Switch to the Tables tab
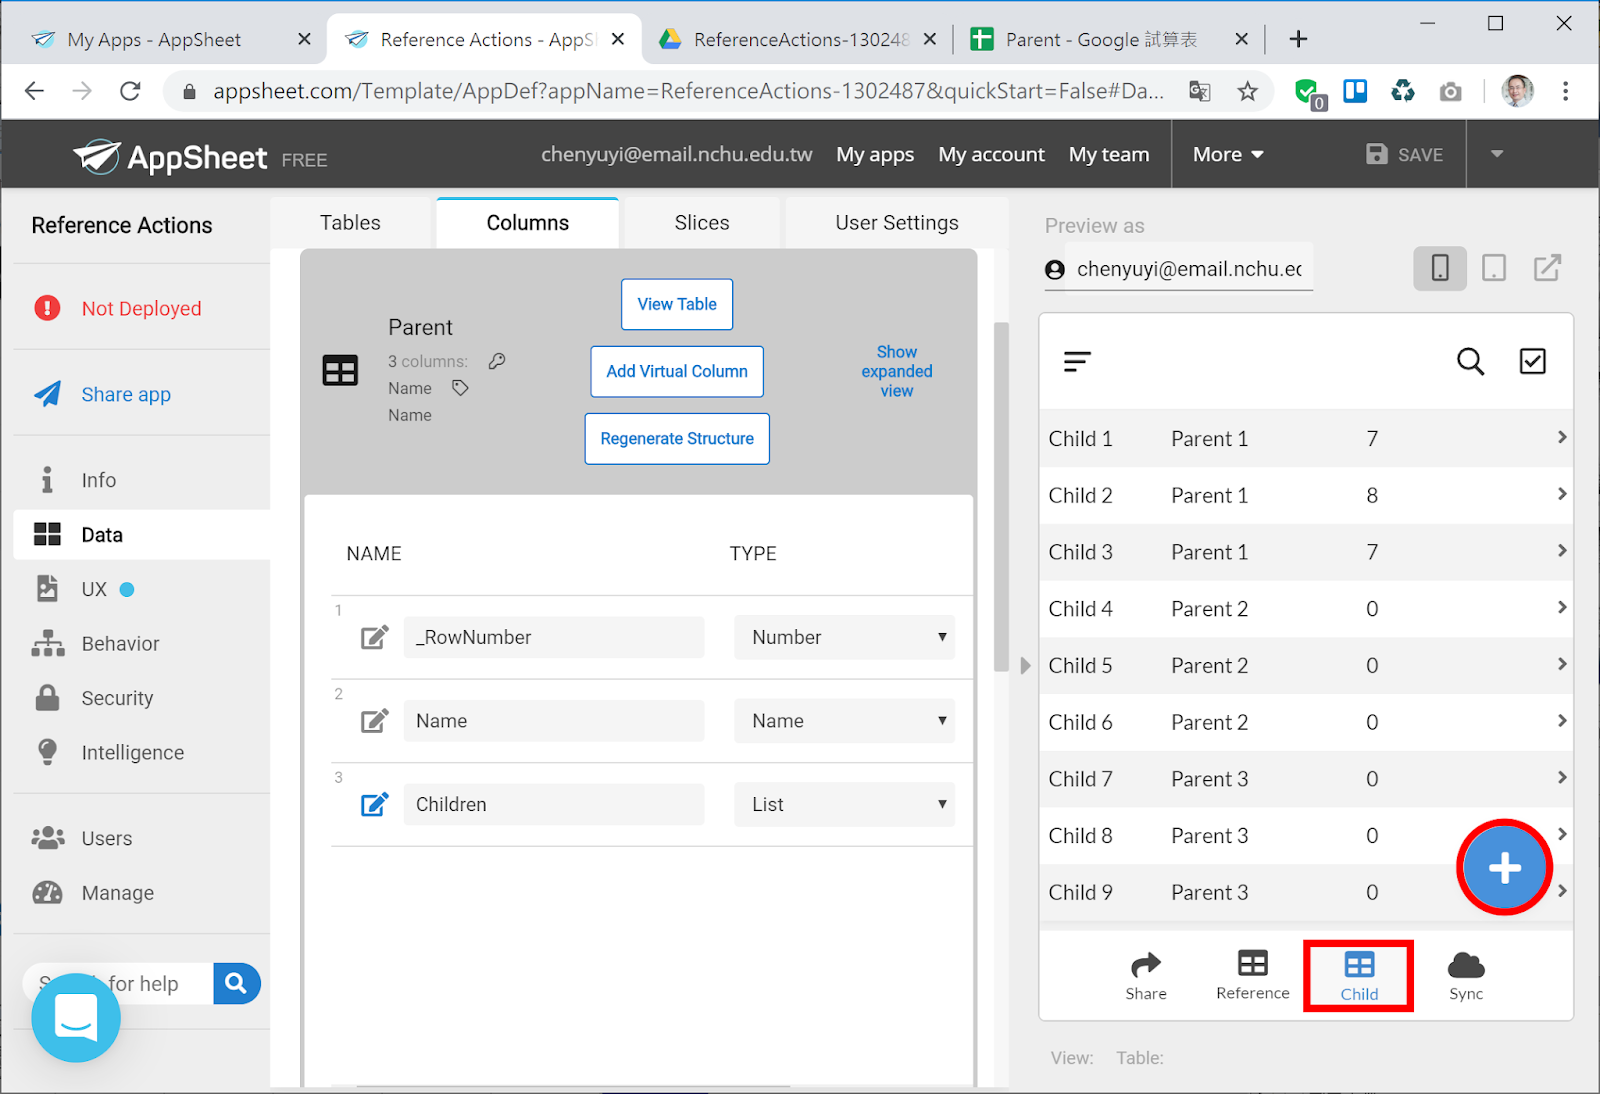The height and width of the screenshot is (1094, 1600). (x=350, y=223)
